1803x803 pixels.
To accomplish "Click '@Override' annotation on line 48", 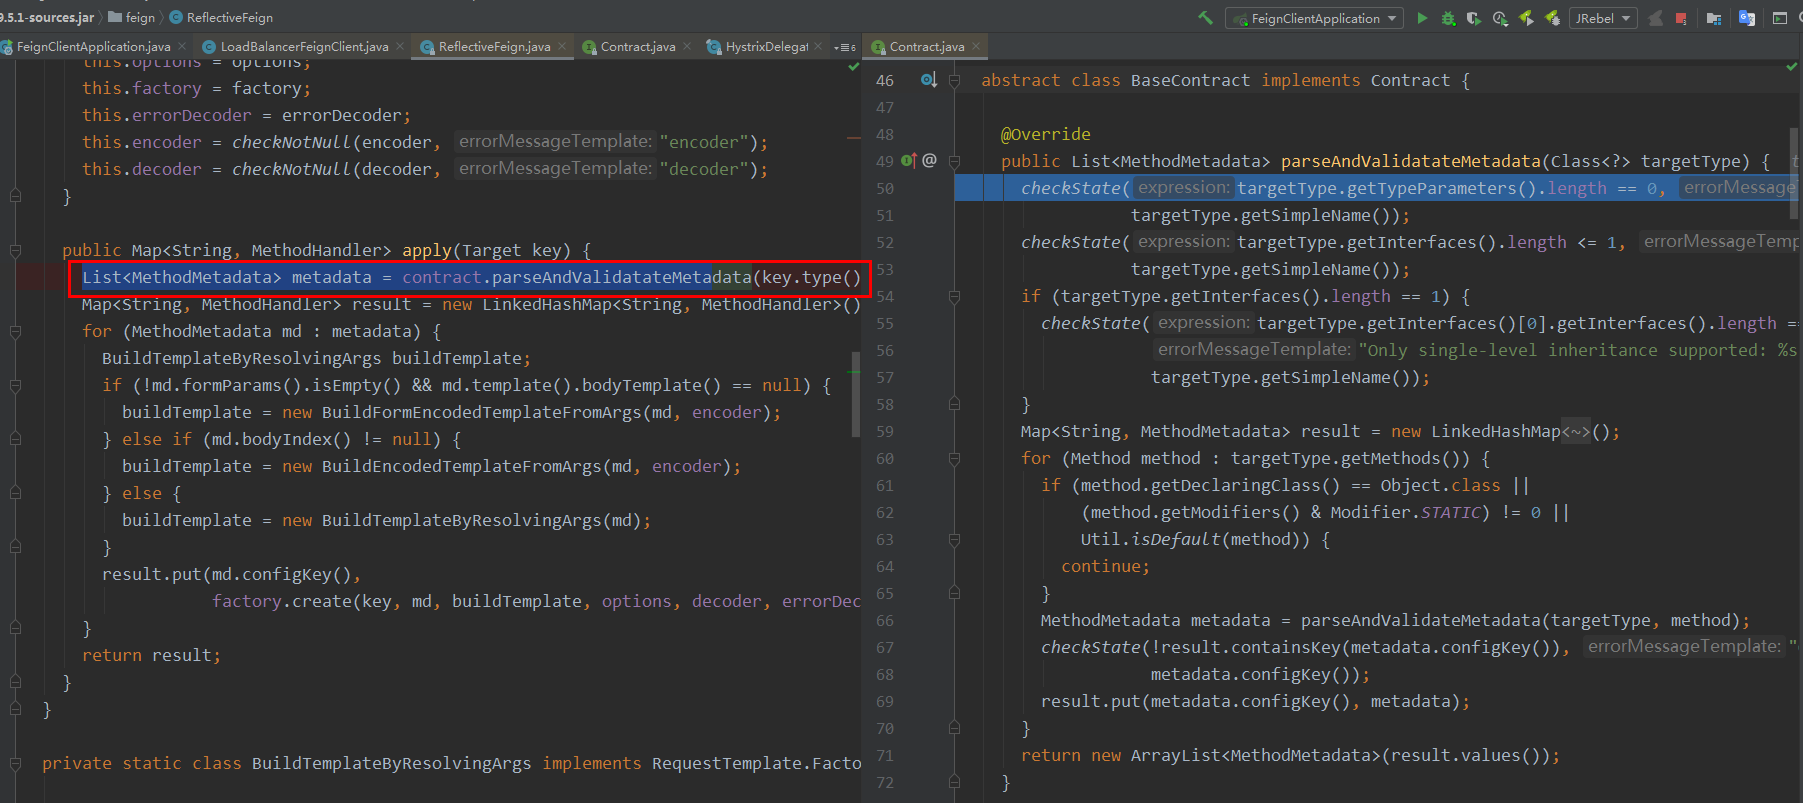I will click(x=1045, y=134).
